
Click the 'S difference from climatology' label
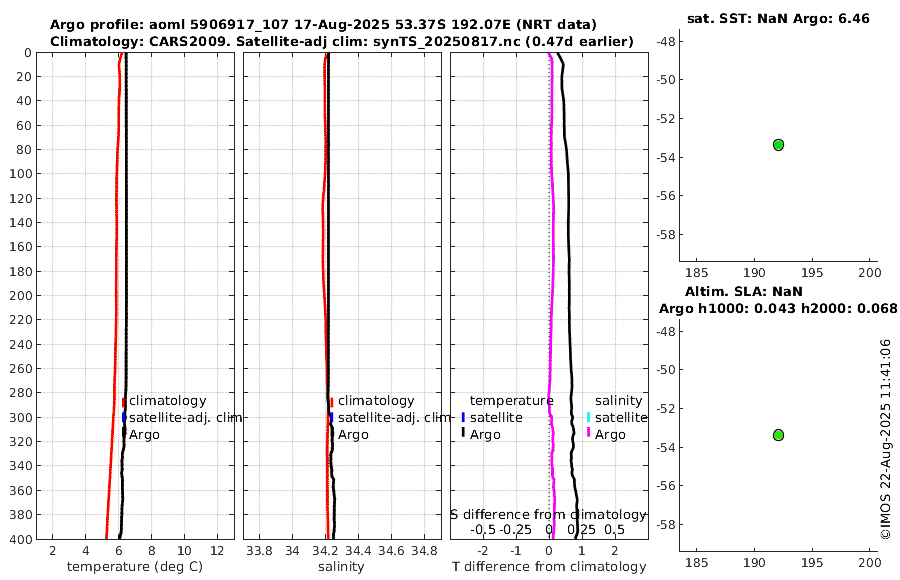[548, 515]
